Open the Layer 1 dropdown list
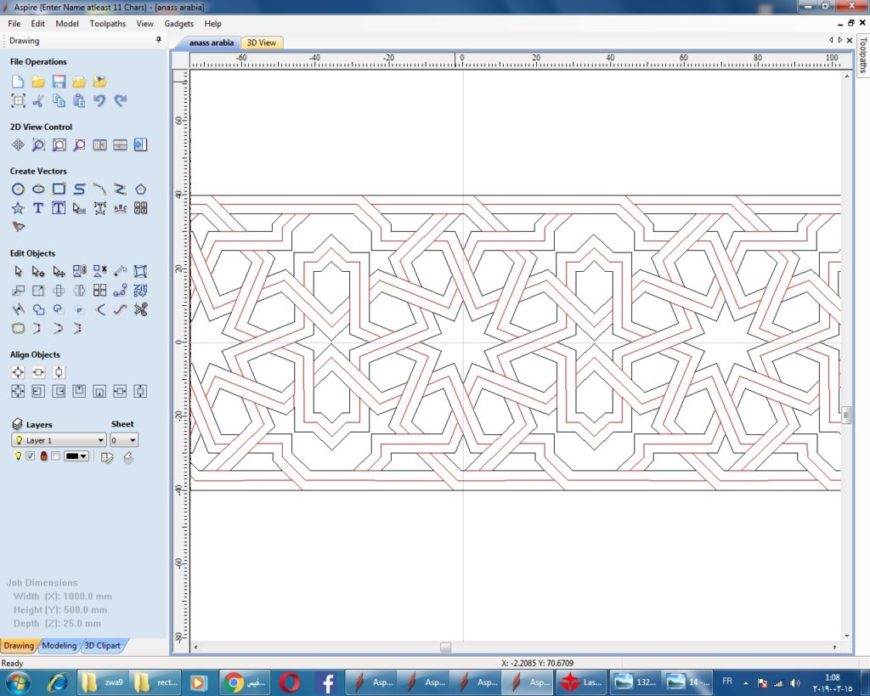 [x=101, y=440]
